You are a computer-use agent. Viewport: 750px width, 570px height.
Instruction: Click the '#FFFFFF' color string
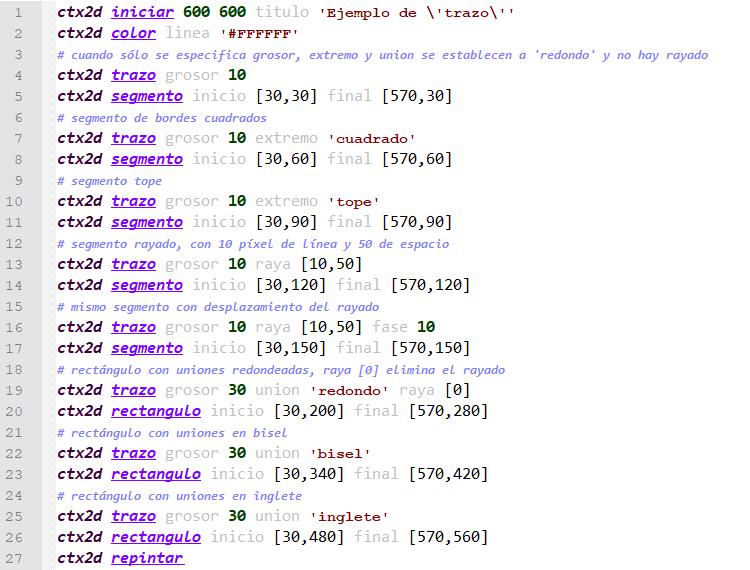(259, 34)
